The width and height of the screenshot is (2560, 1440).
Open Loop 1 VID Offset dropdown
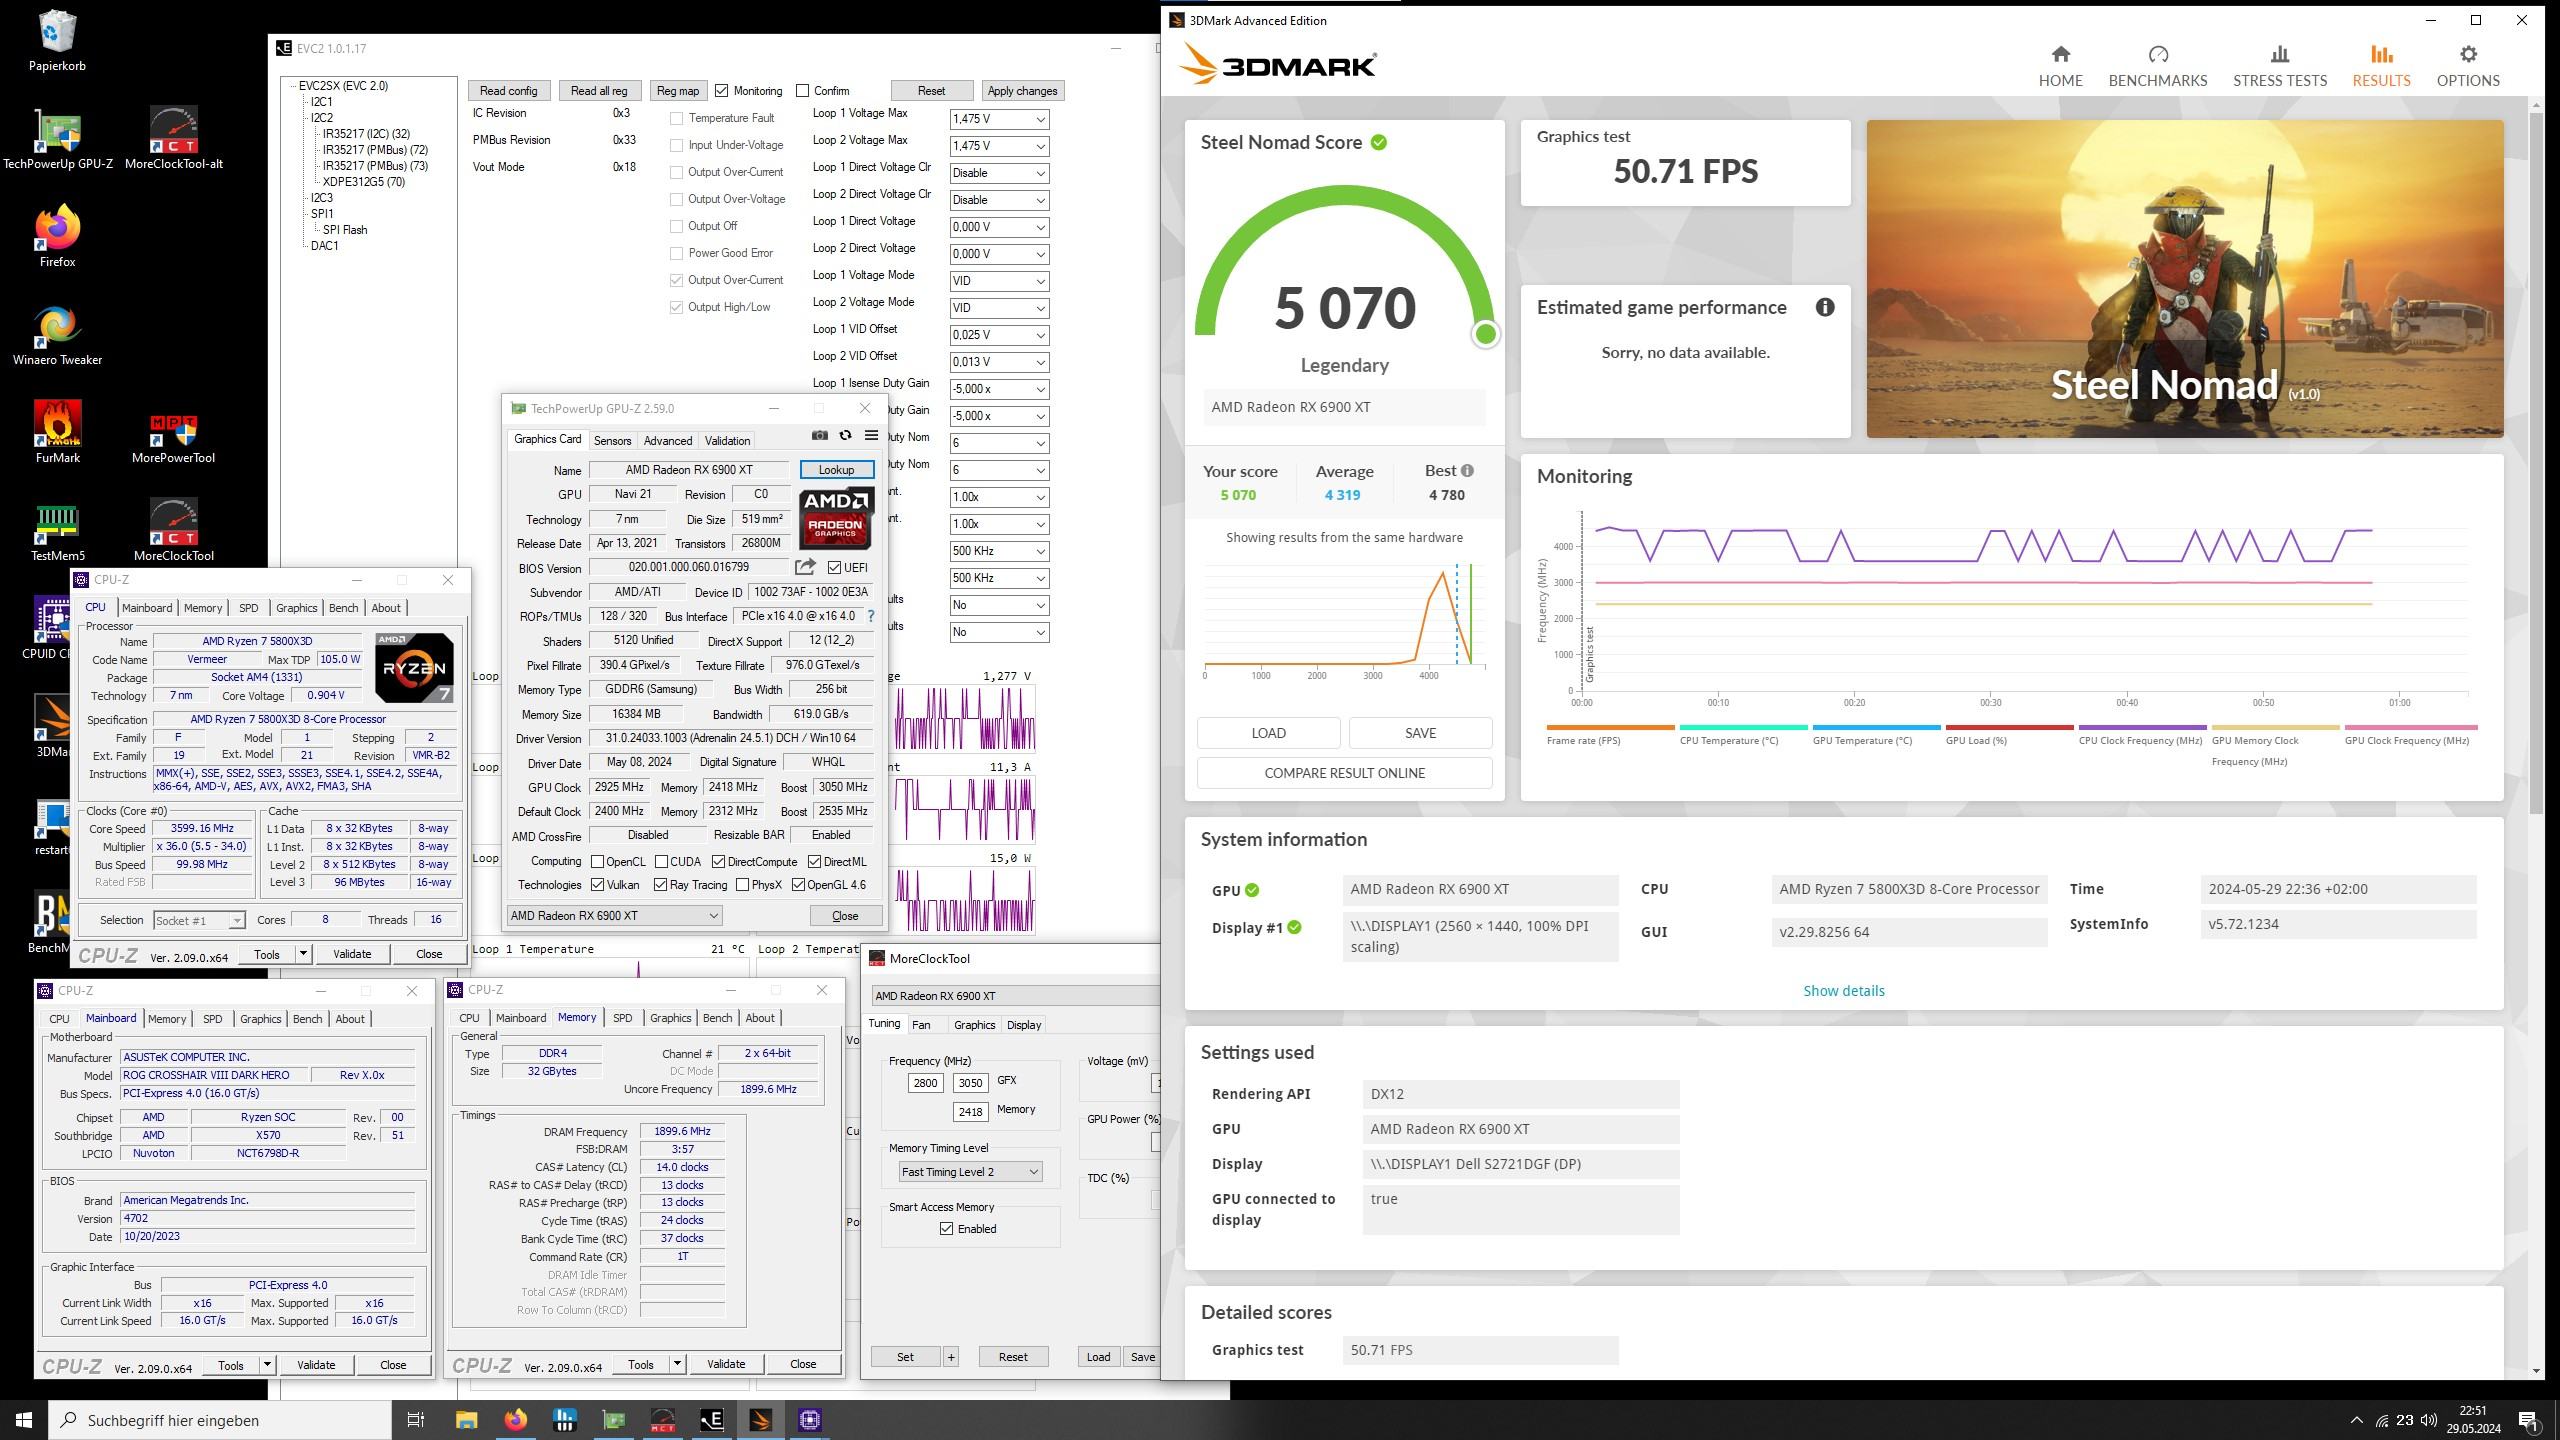(x=999, y=335)
